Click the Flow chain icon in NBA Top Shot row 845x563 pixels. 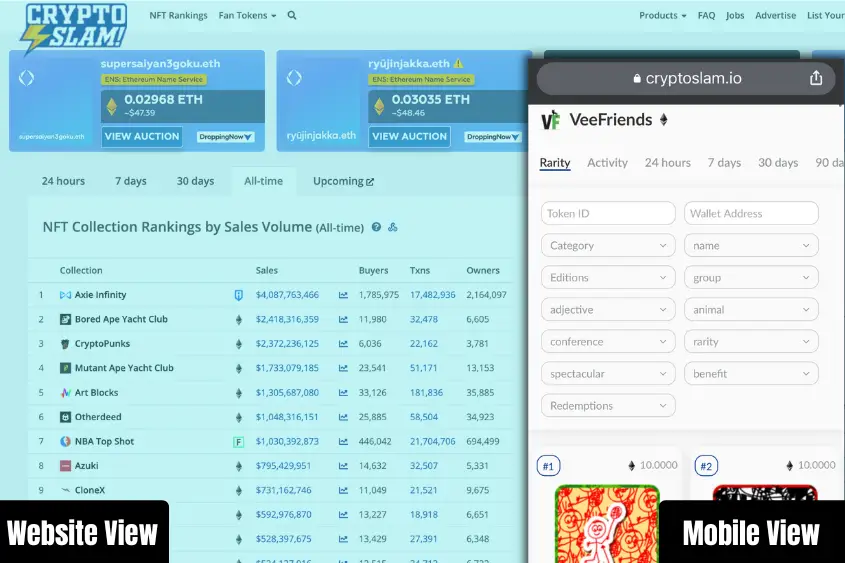pos(238,442)
